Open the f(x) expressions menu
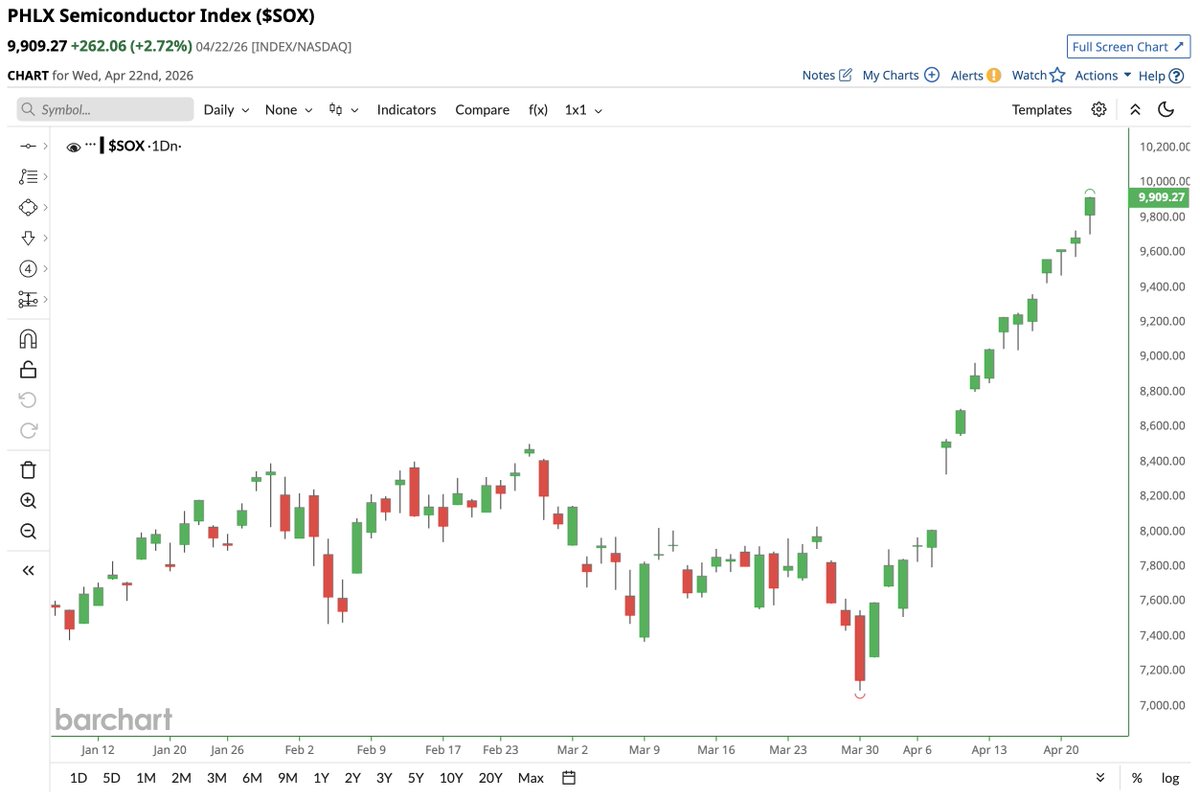Viewport: 1200px width, 799px height. 538,110
